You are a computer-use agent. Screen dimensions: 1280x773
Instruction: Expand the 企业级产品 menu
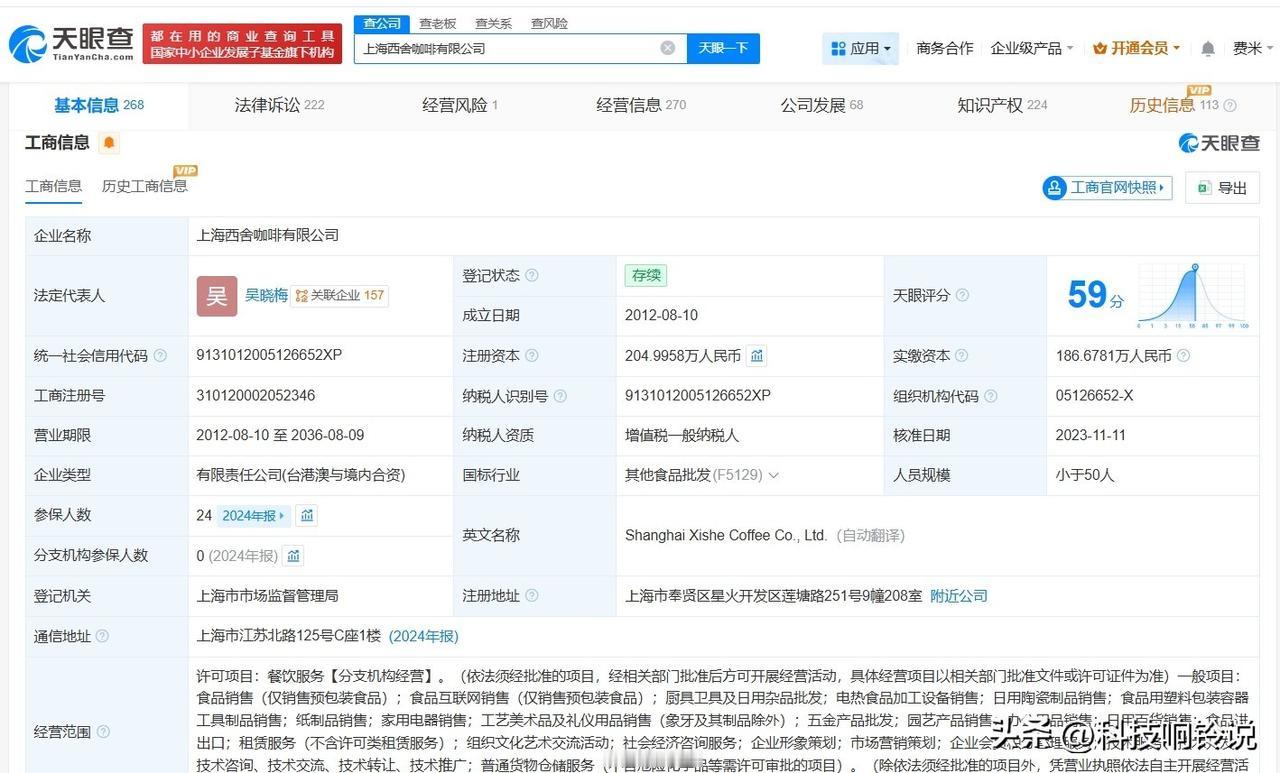[1032, 48]
